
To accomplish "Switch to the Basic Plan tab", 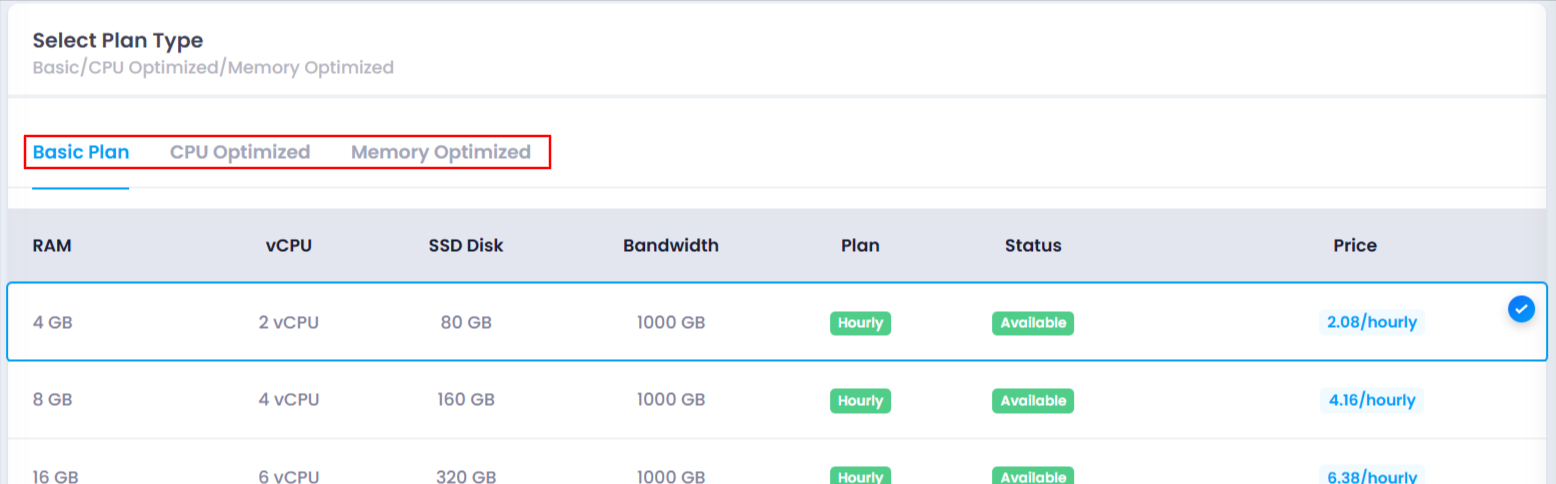I will 81,152.
